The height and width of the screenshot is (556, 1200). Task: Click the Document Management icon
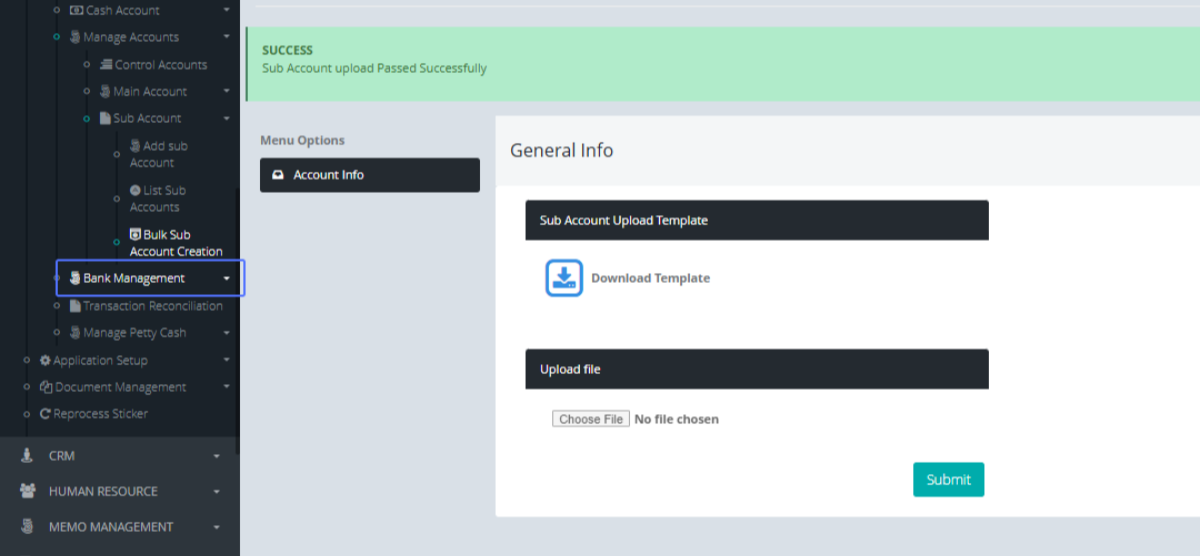tap(45, 387)
